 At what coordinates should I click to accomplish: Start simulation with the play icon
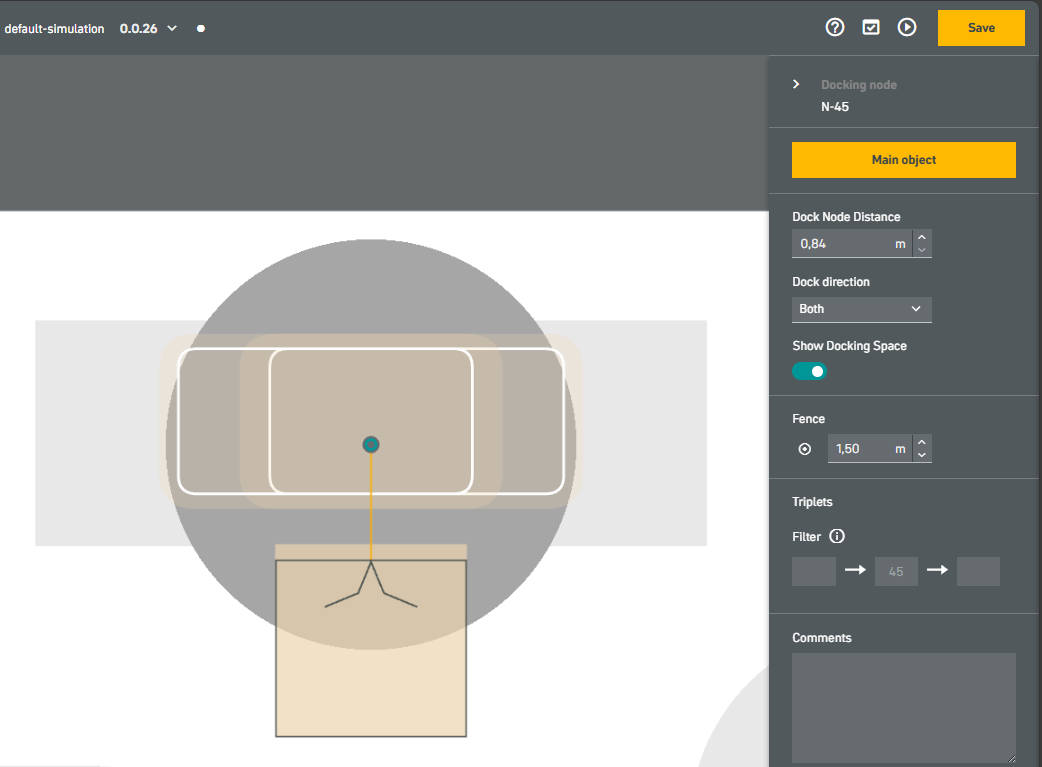(x=907, y=27)
